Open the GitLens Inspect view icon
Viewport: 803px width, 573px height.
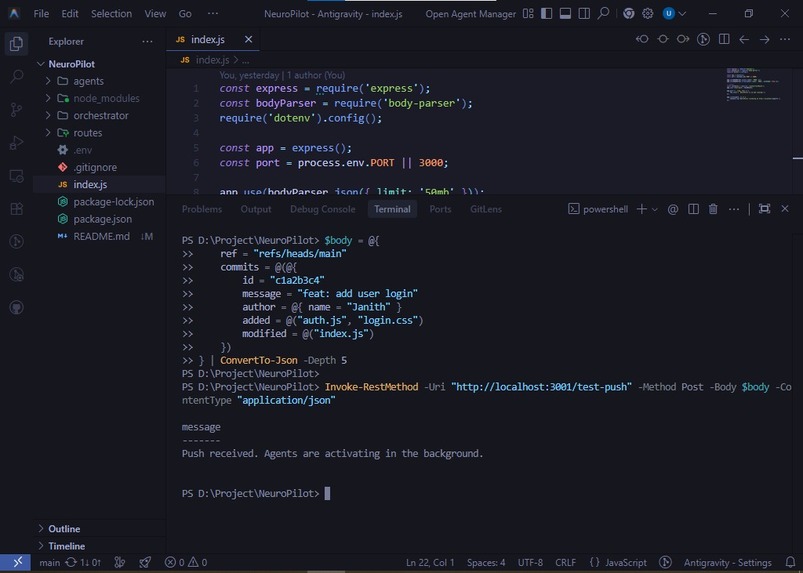pyautogui.click(x=16, y=274)
